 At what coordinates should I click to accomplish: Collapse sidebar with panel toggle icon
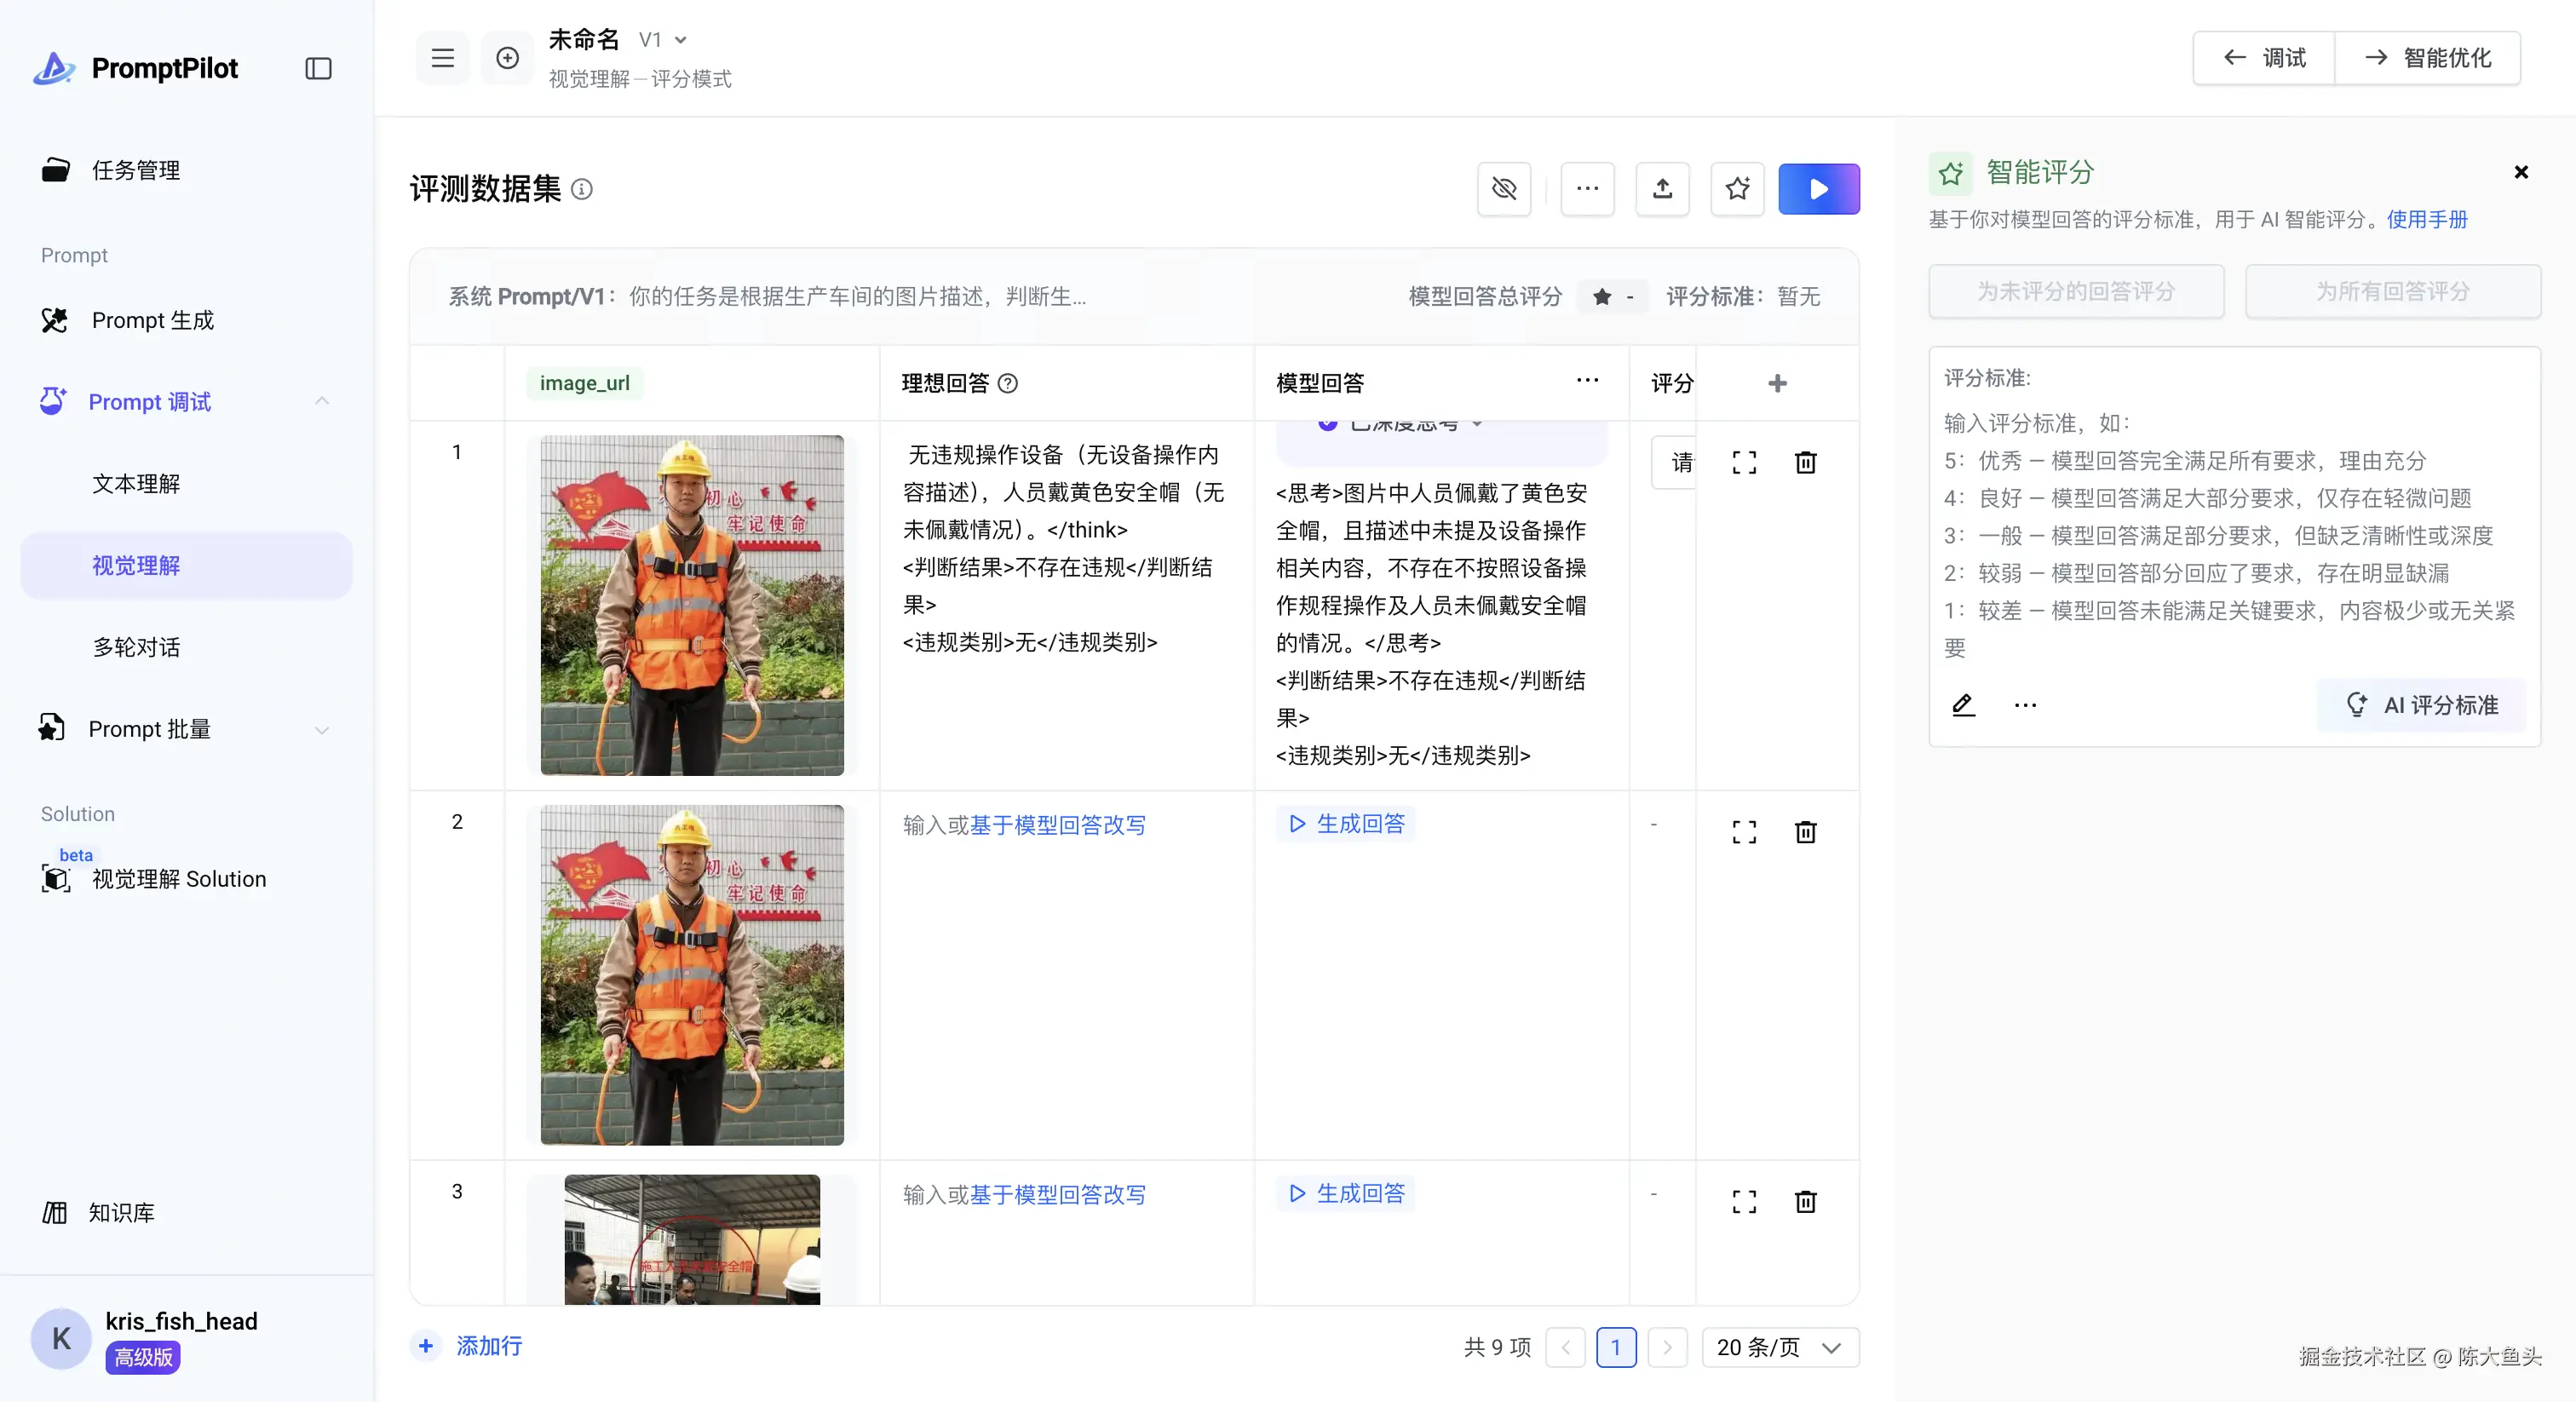pos(318,68)
